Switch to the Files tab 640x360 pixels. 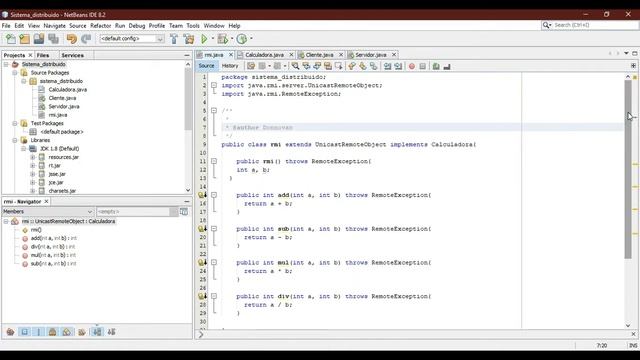tap(43, 55)
